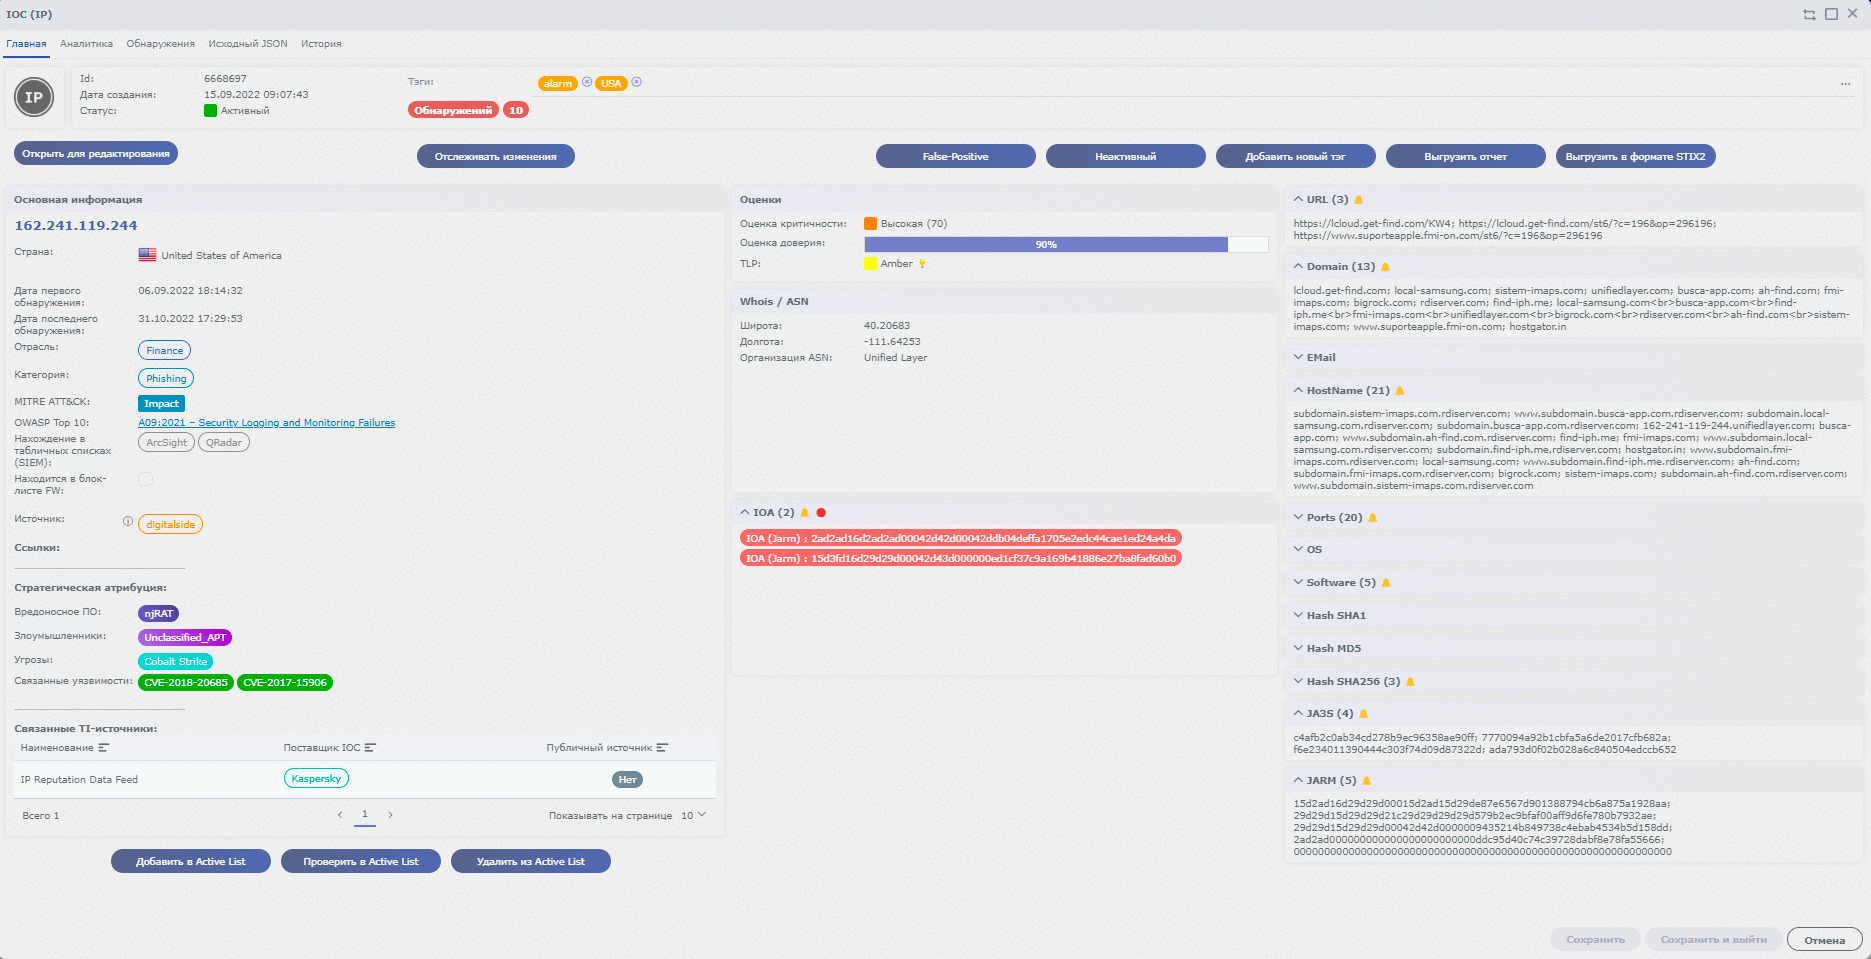The image size is (1871, 959).
Task: Open the rows-per-page dropdown showing 10
Action: click(x=694, y=816)
